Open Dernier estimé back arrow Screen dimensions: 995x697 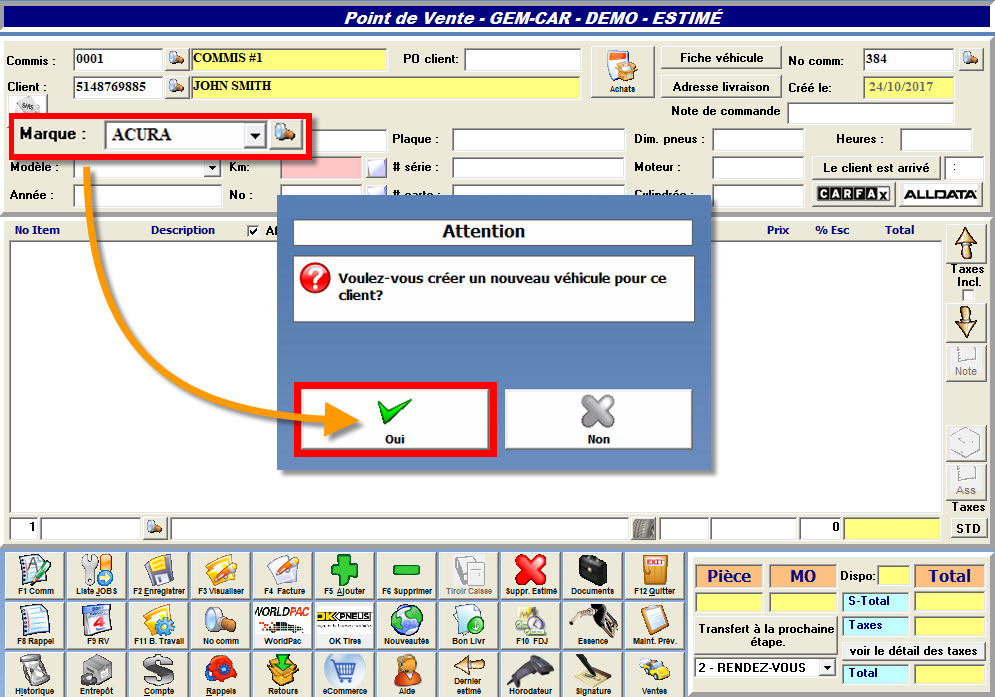469,674
